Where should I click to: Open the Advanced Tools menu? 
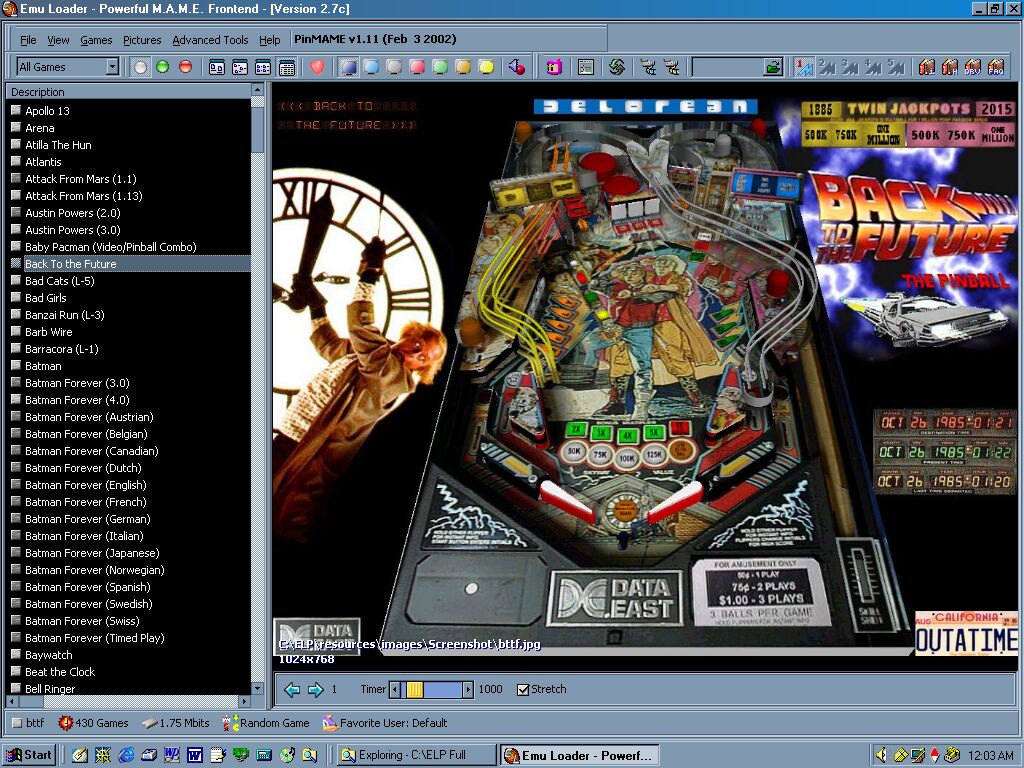[210, 40]
